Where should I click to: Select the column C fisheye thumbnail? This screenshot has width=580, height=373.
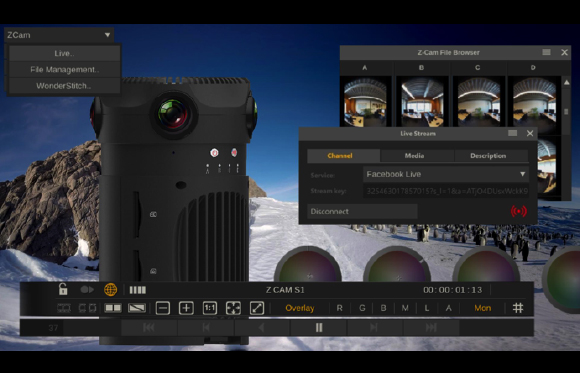pyautogui.click(x=479, y=102)
